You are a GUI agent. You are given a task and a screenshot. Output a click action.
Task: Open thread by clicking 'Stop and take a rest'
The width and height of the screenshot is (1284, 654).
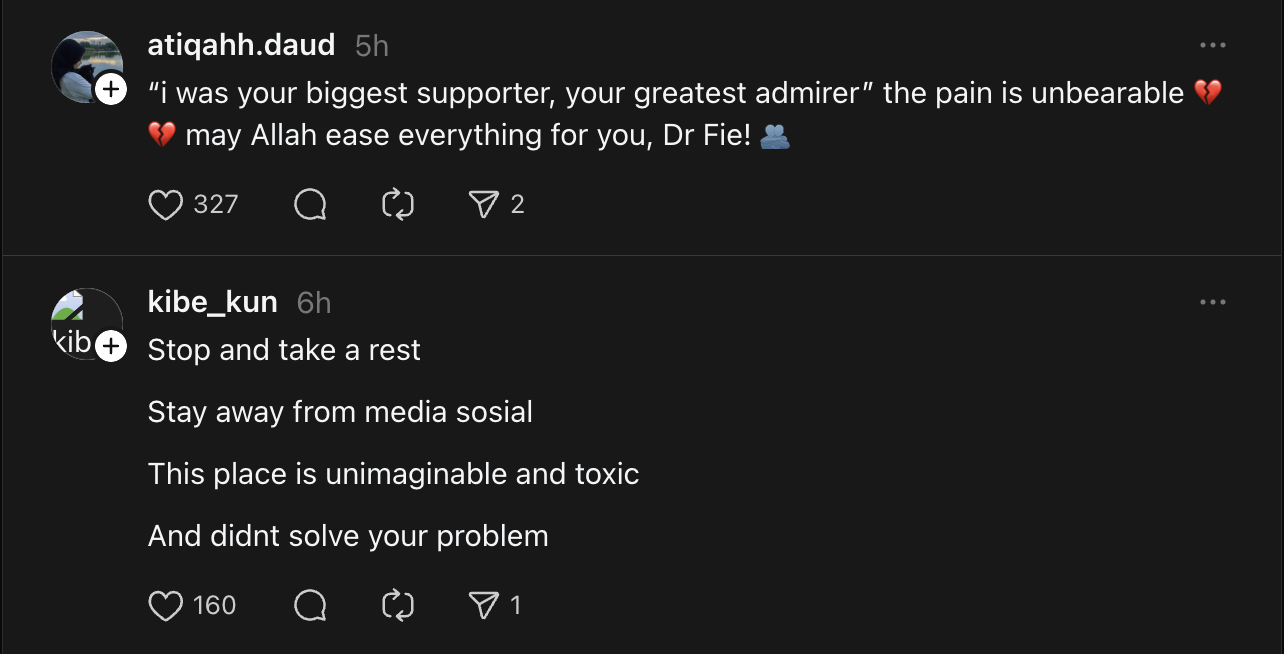tap(284, 350)
